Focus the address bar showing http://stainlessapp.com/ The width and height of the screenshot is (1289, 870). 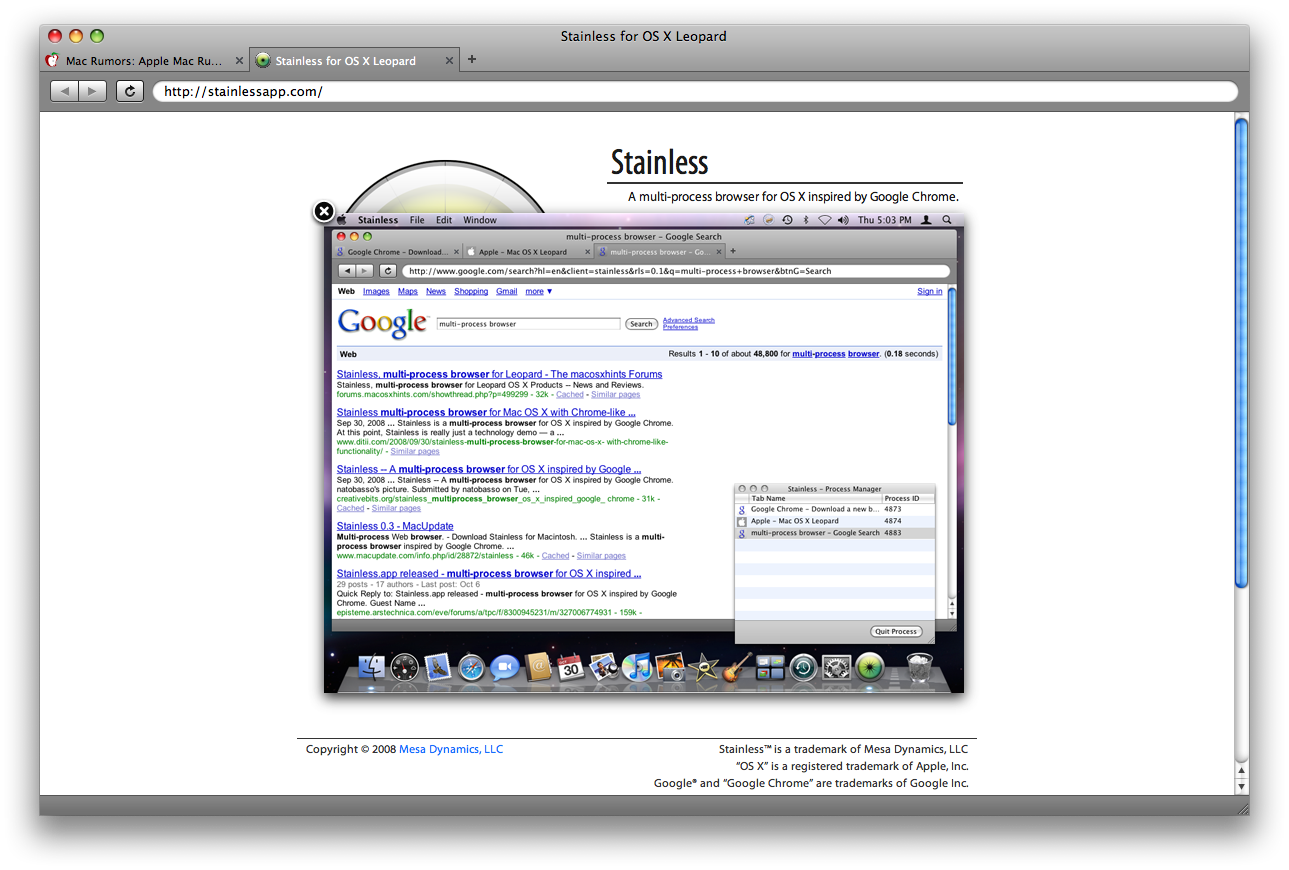pyautogui.click(x=695, y=92)
